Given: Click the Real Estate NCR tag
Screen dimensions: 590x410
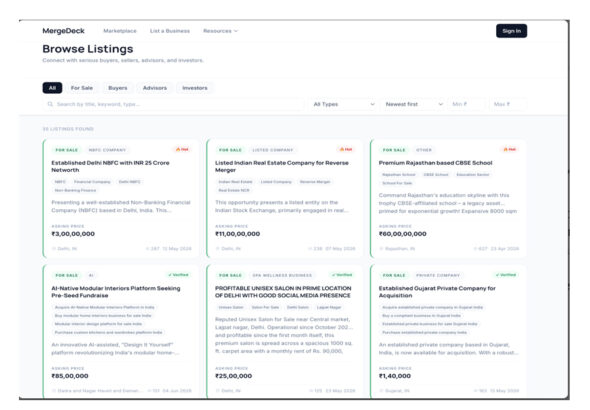Looking at the screenshot, I should tap(234, 190).
